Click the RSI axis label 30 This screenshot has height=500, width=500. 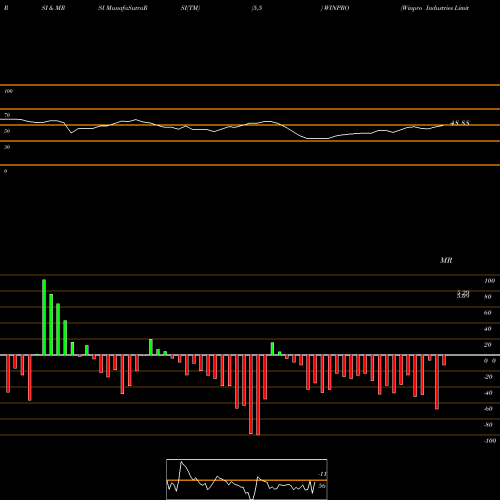click(x=7, y=147)
